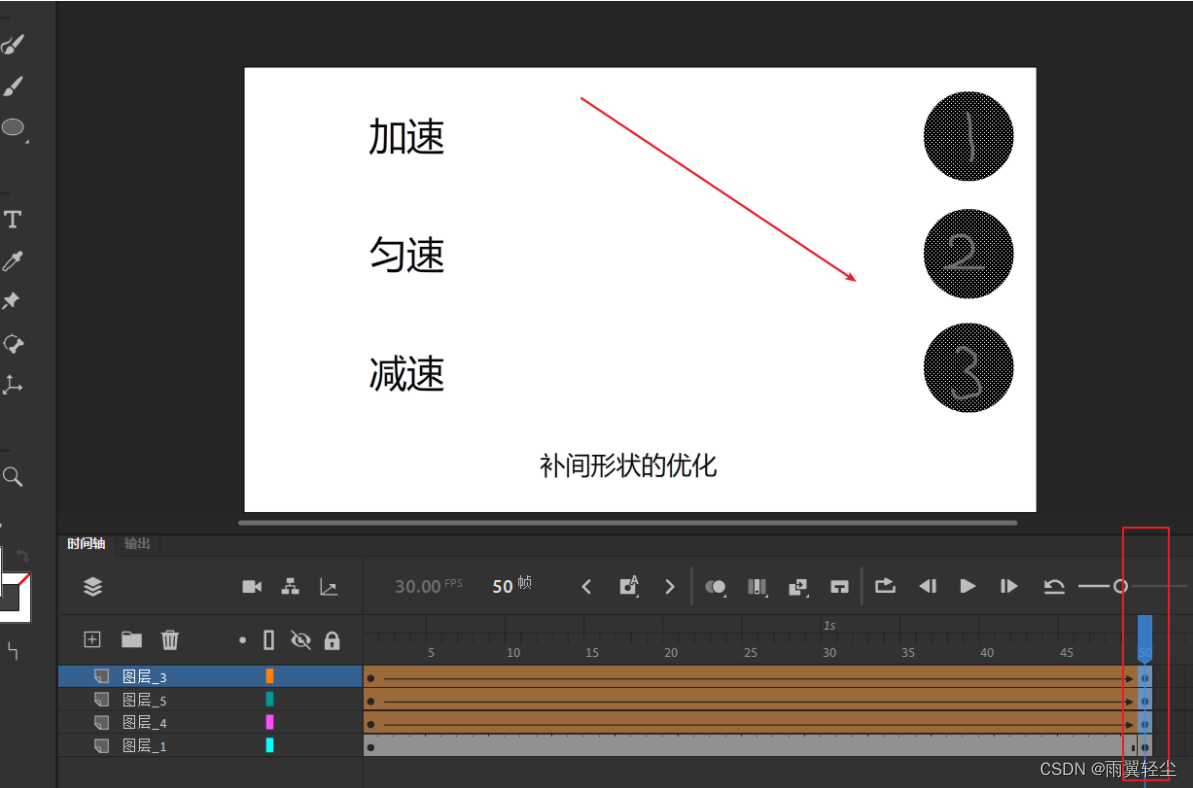Show the layer parenting view
The height and width of the screenshot is (788, 1193).
(x=290, y=586)
